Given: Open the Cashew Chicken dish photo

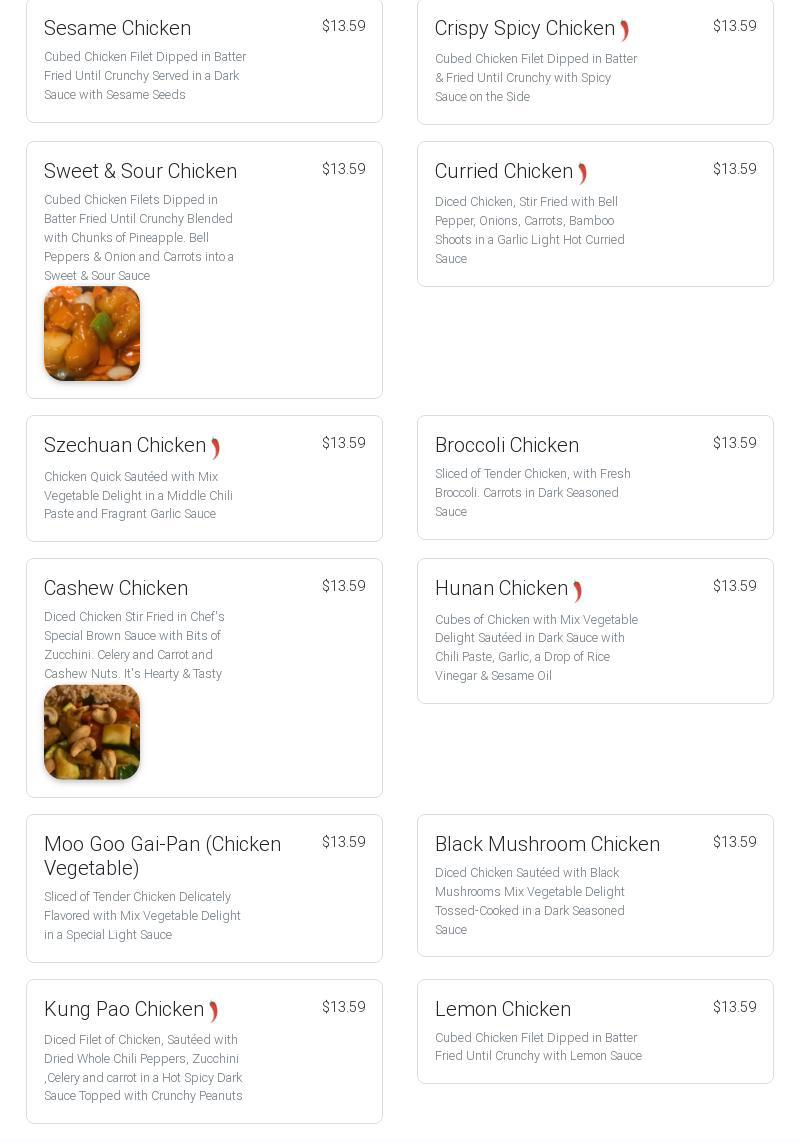Looking at the screenshot, I should tap(92, 732).
